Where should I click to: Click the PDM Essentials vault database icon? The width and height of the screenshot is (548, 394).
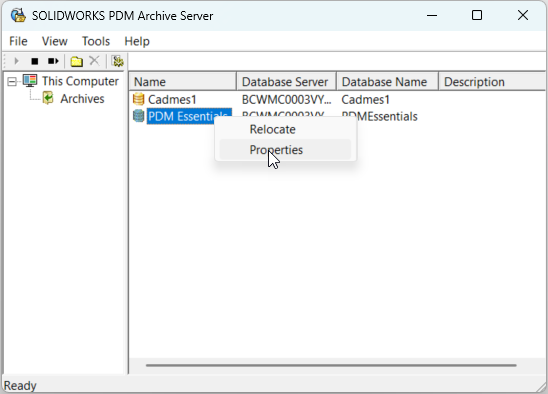tap(139, 116)
